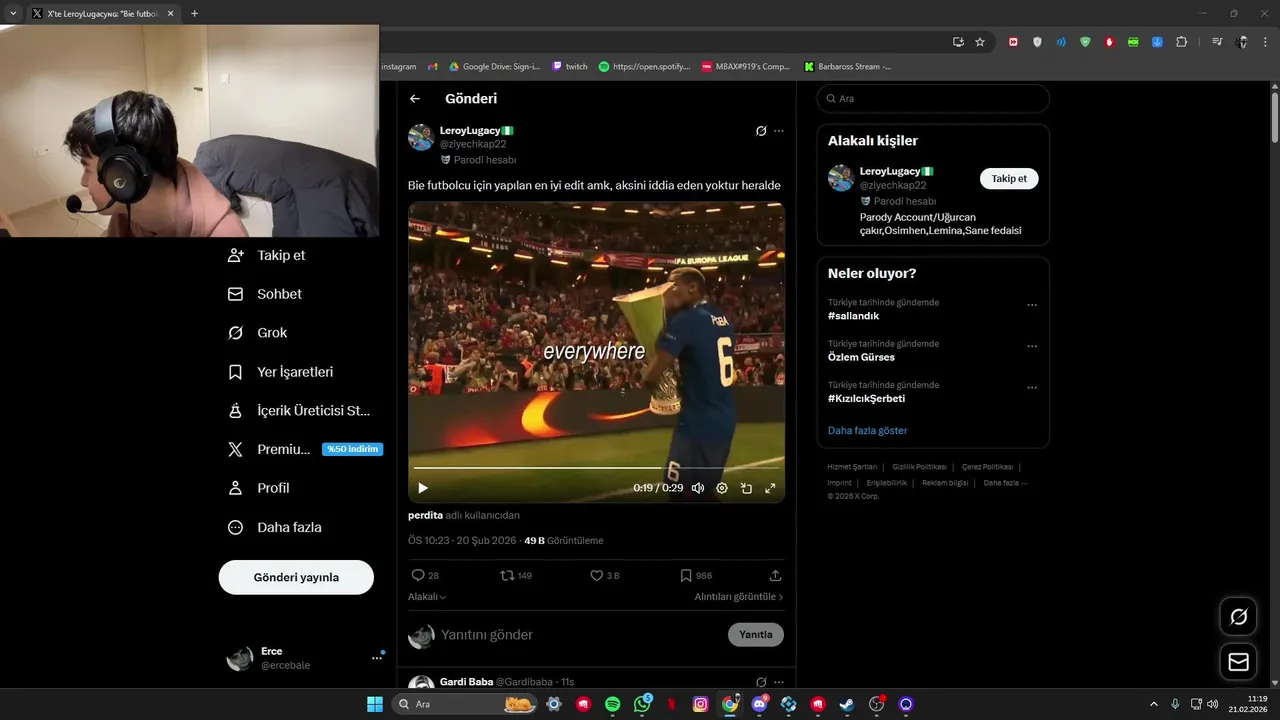
Task: Expand Daha fazla in the sidebar
Action: pyautogui.click(x=275, y=527)
